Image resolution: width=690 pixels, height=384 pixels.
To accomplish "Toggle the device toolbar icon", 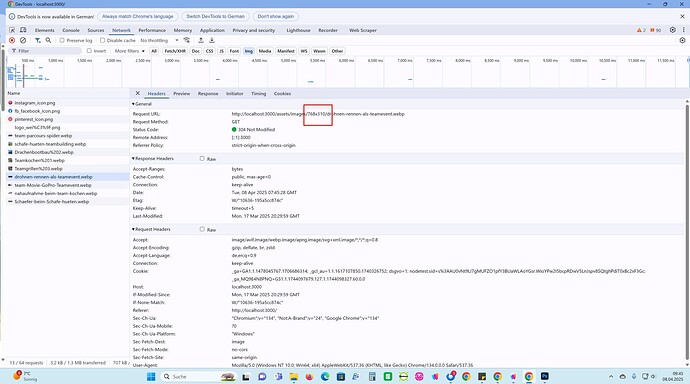I will click(23, 30).
